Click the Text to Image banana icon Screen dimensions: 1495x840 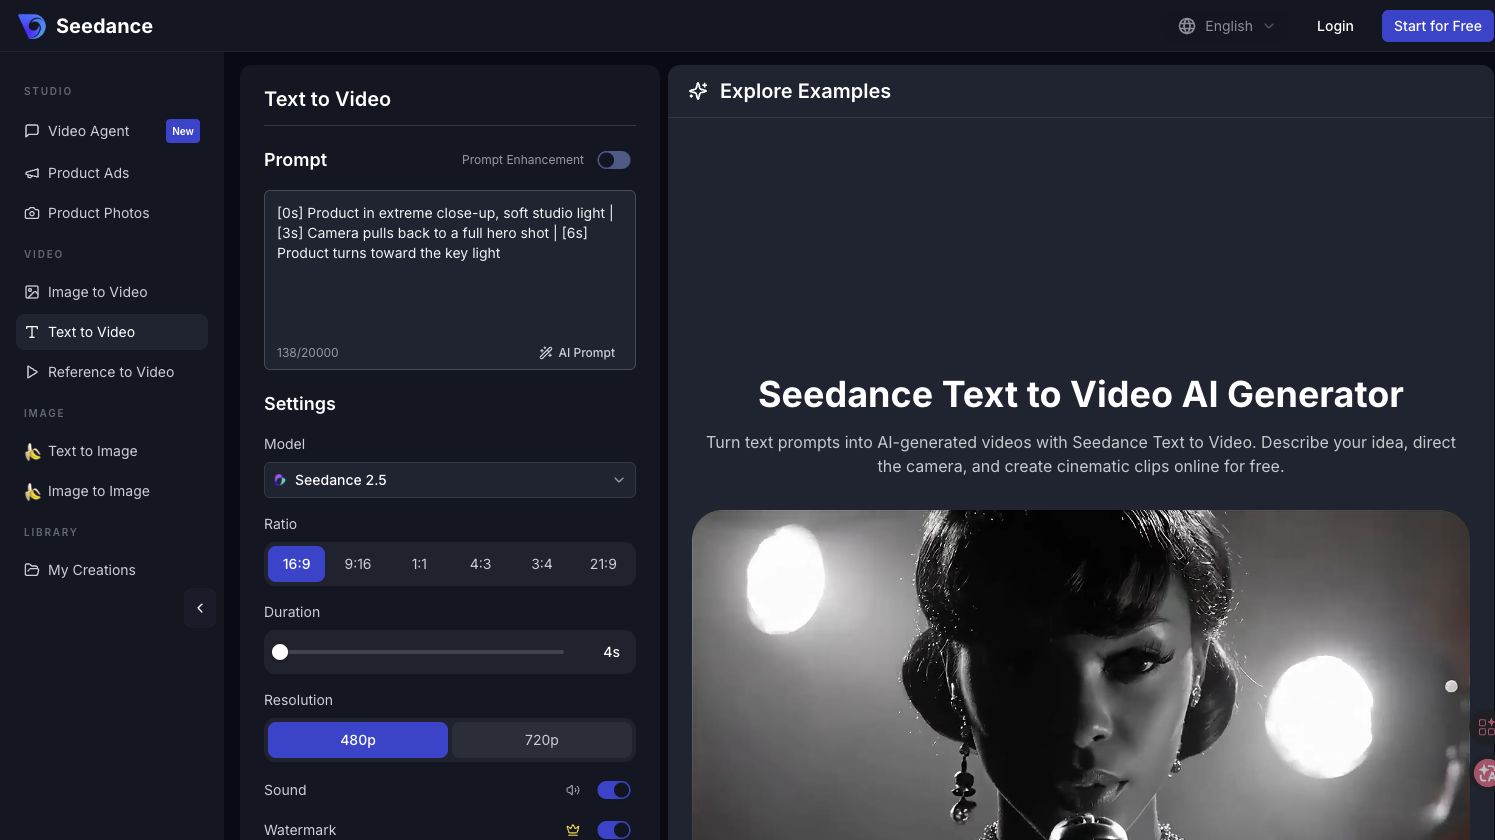pyautogui.click(x=32, y=451)
